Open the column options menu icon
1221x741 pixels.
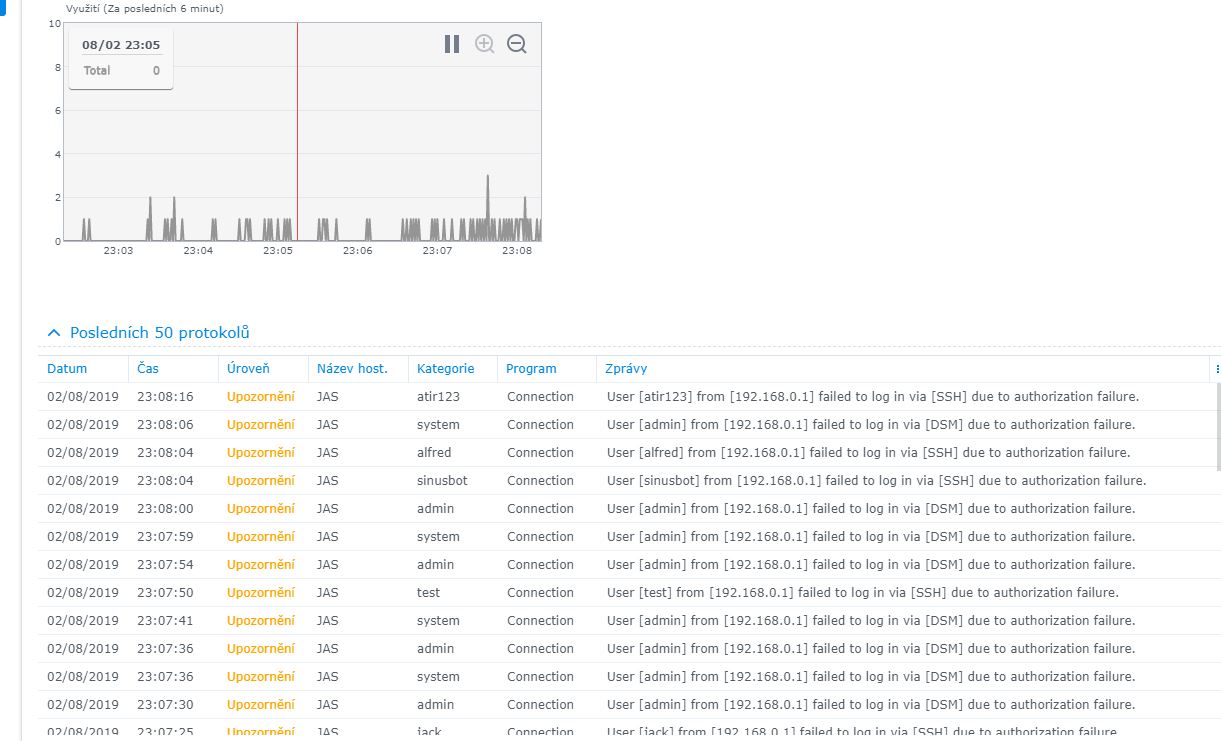1217,369
